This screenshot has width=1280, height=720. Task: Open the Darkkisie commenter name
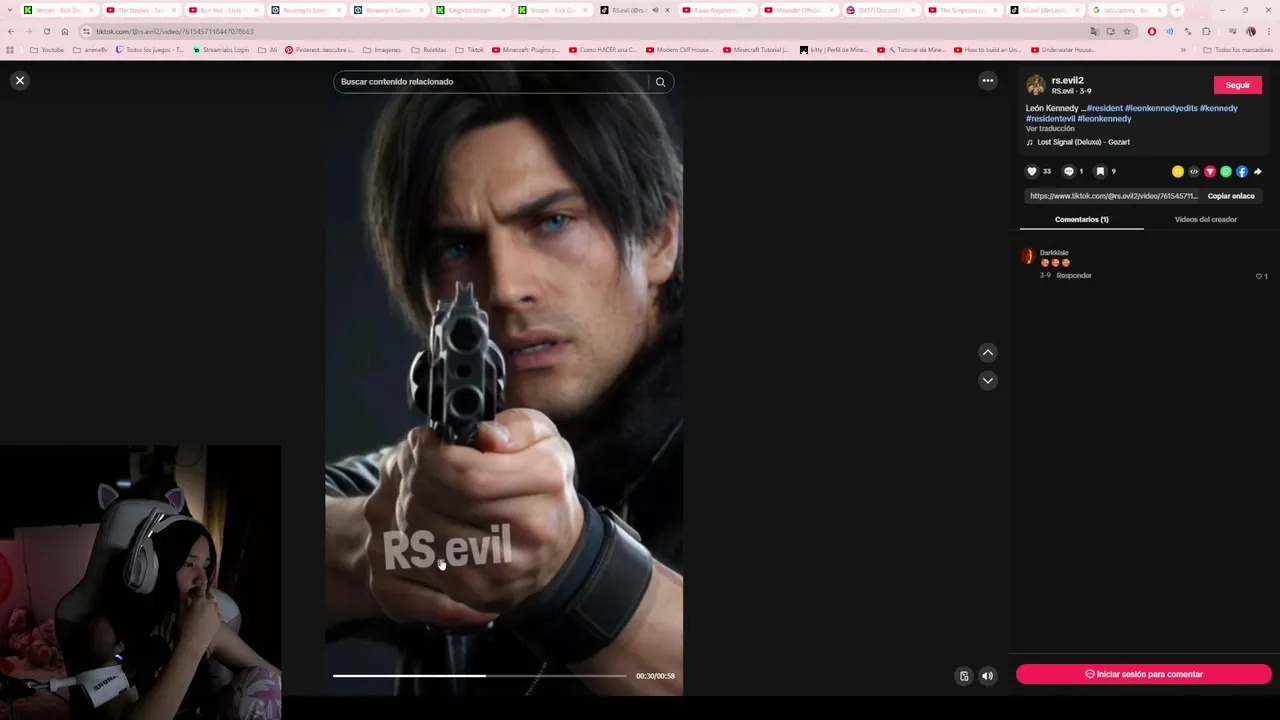click(x=1054, y=253)
